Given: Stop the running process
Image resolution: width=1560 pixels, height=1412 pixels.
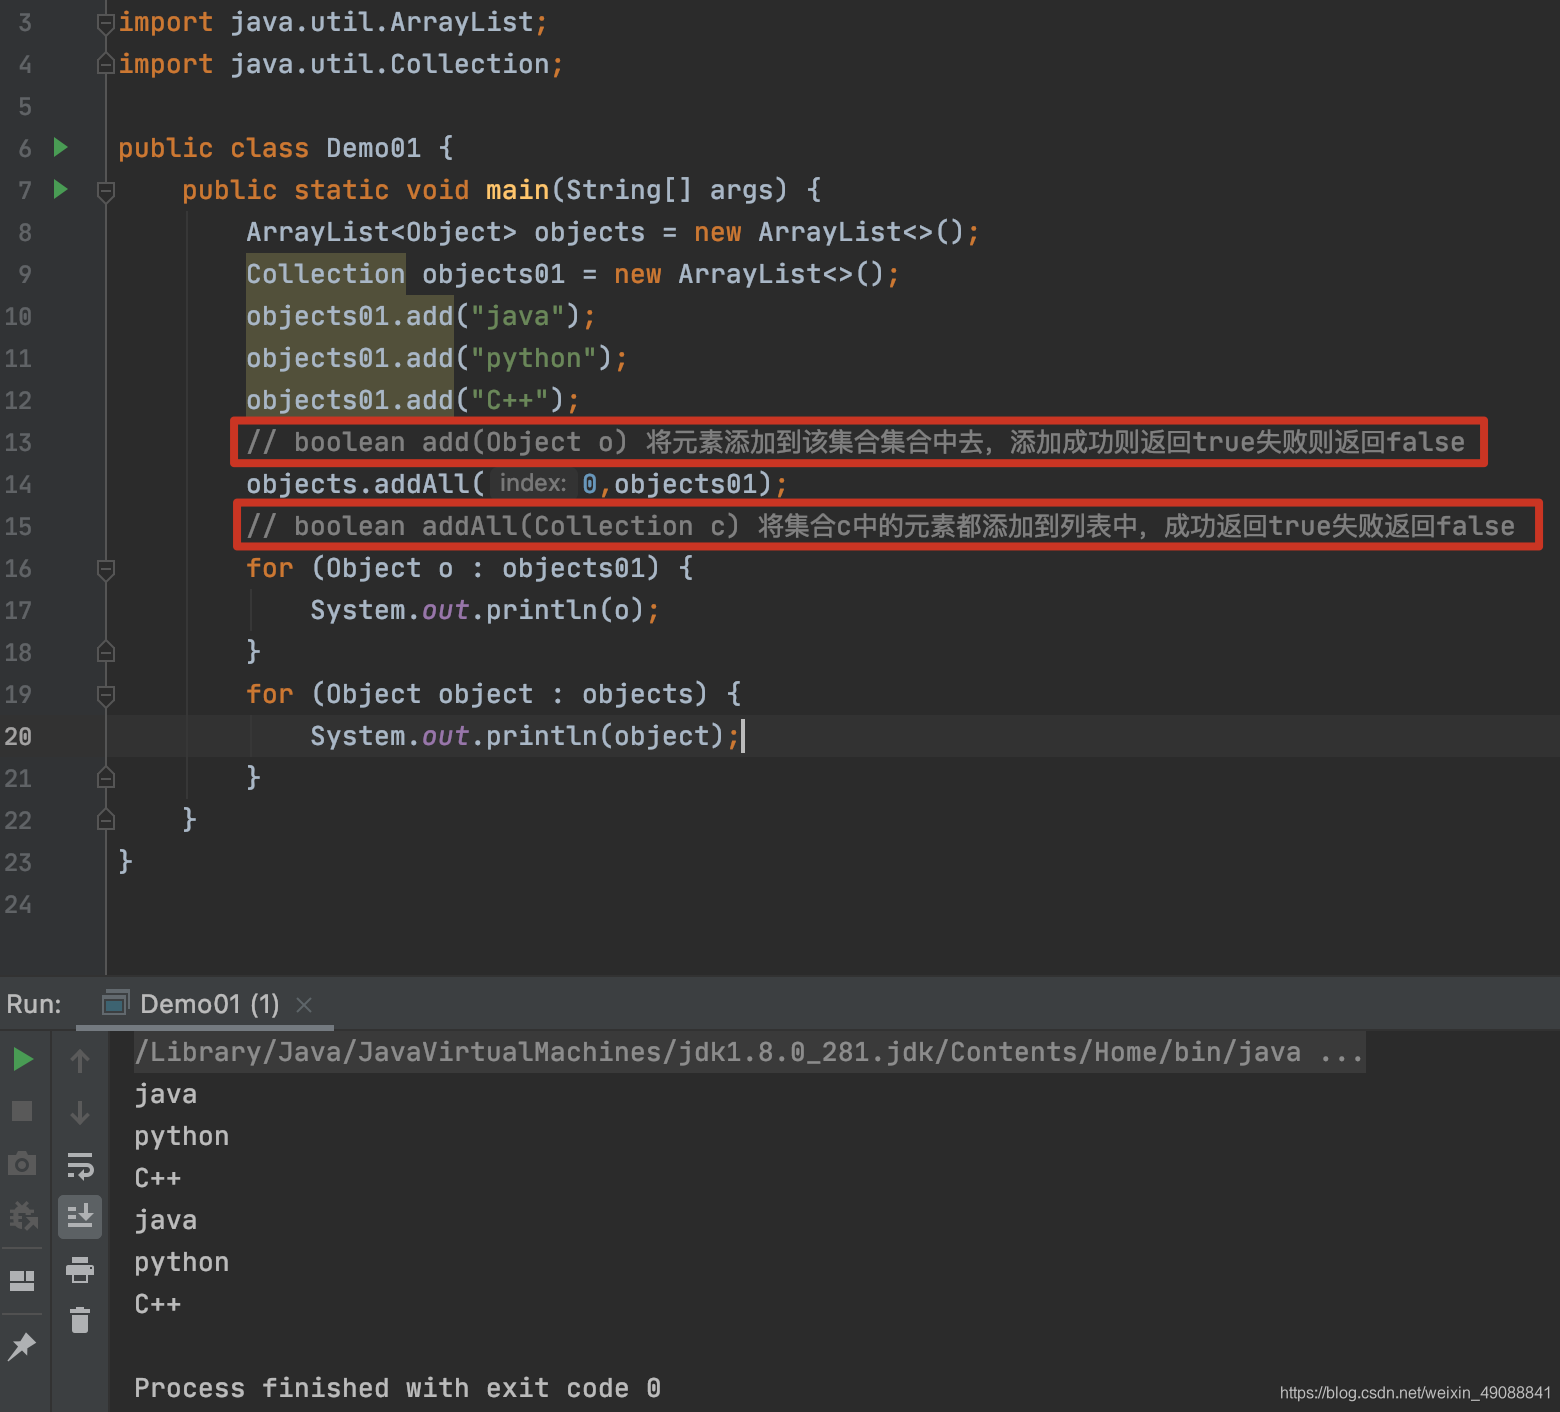Looking at the screenshot, I should click(x=22, y=1111).
